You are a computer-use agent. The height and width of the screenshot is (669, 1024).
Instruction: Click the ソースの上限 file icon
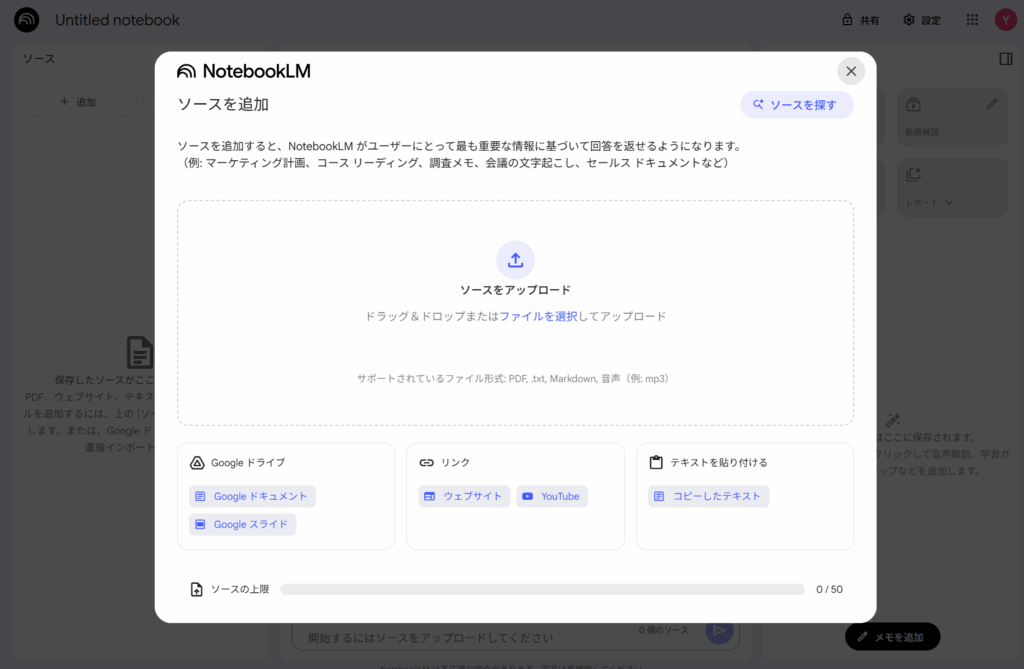click(197, 589)
